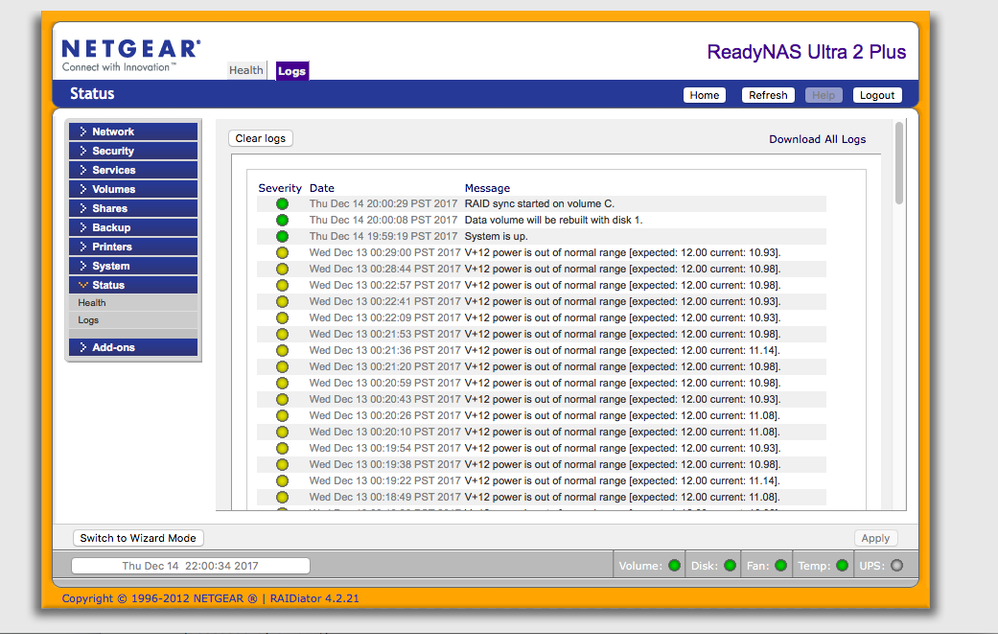998x634 pixels.
Task: Click yellow warning icon for 00:28:44 log entry
Action: pos(282,269)
